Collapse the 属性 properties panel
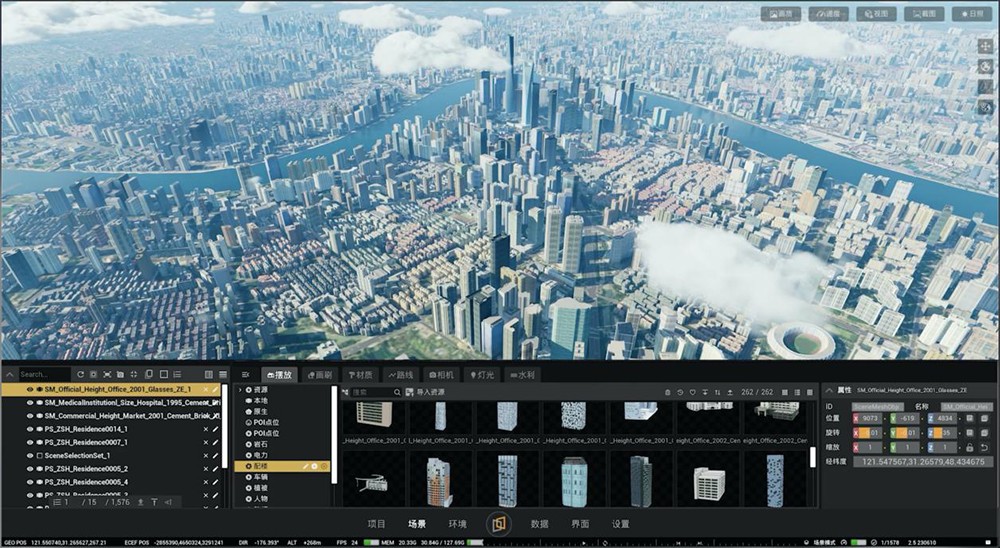 [x=829, y=389]
